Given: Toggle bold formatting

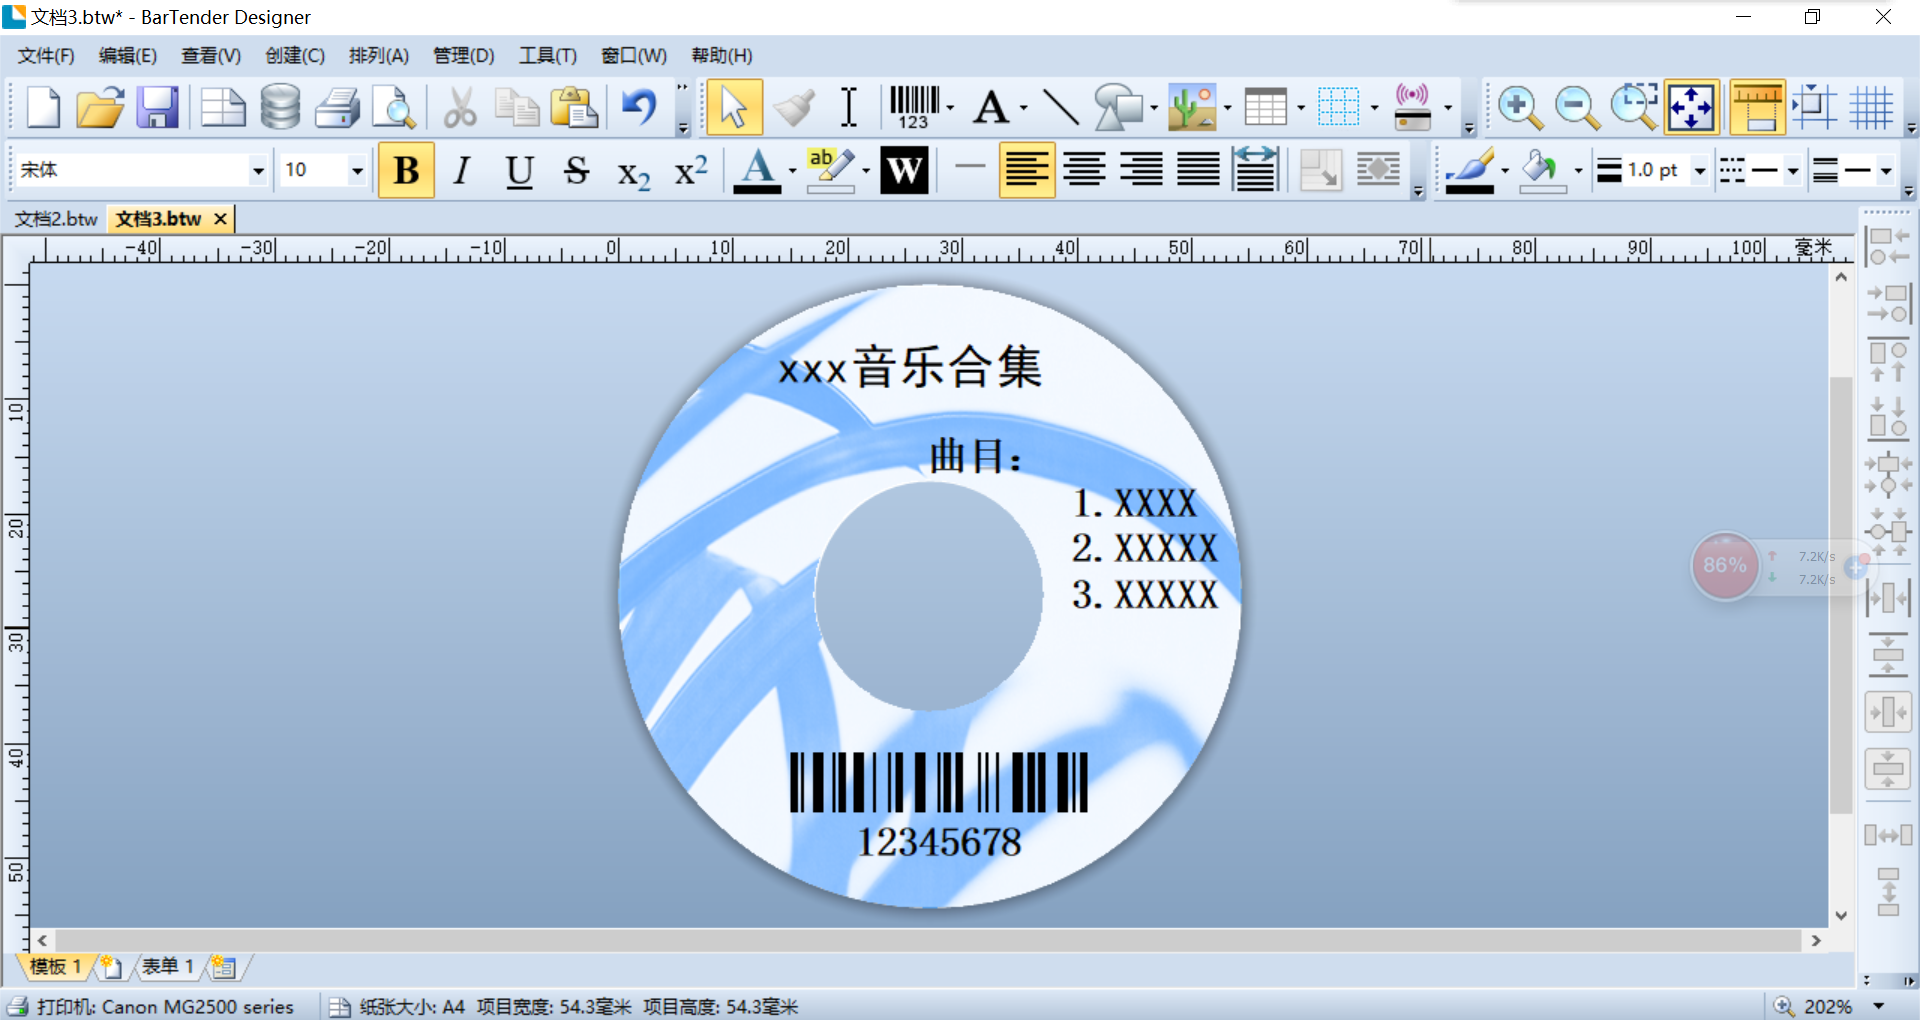Looking at the screenshot, I should click(406, 170).
